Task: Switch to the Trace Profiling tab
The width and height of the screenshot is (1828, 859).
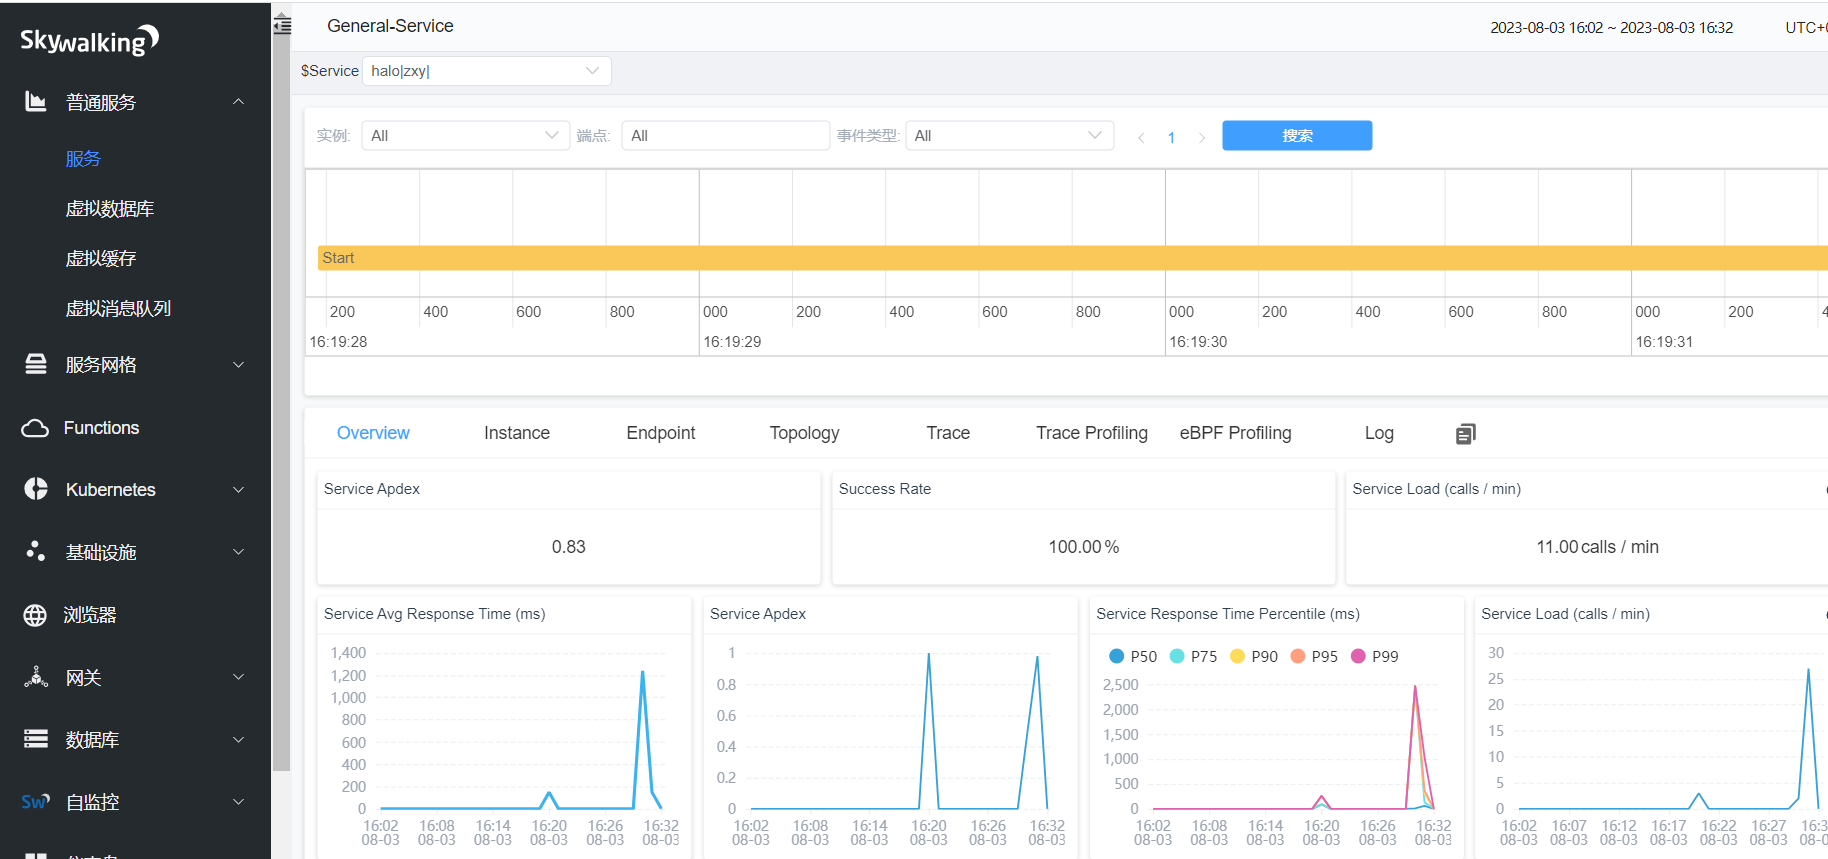Action: coord(1092,433)
